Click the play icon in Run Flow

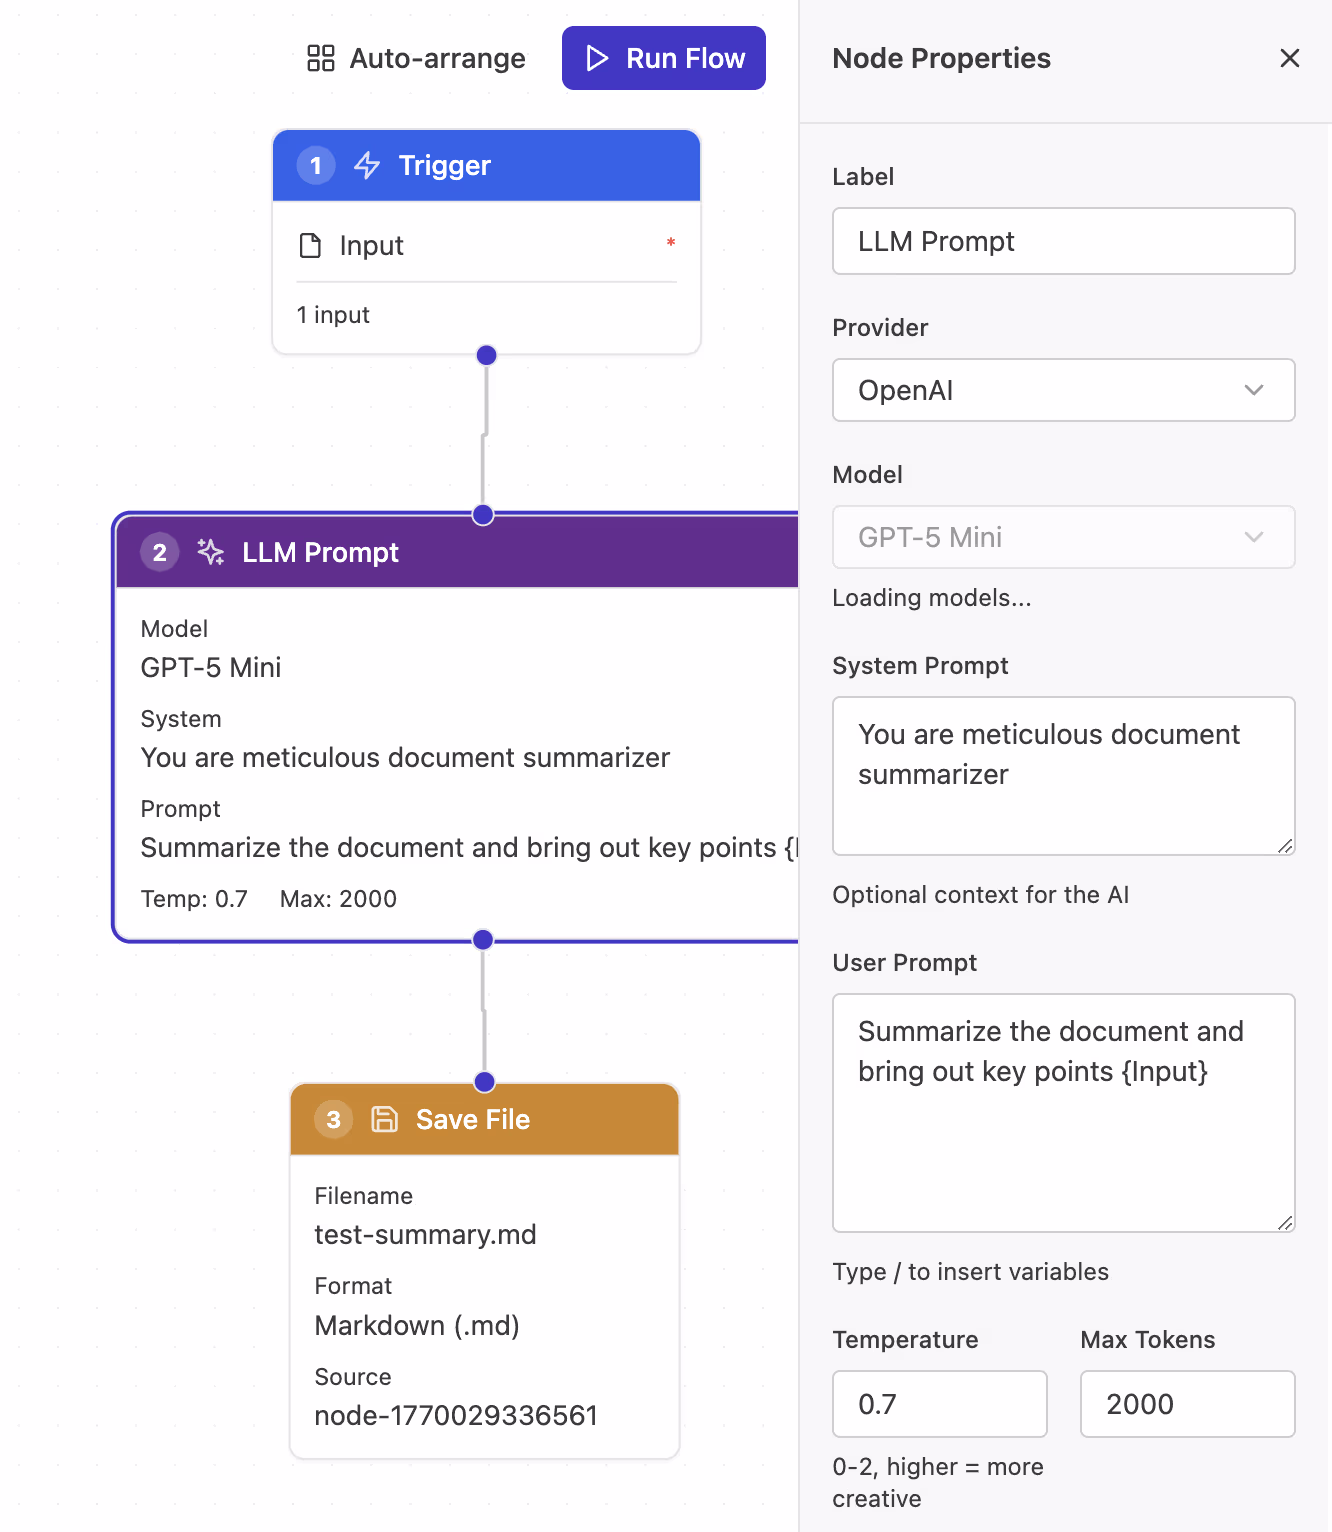597,58
